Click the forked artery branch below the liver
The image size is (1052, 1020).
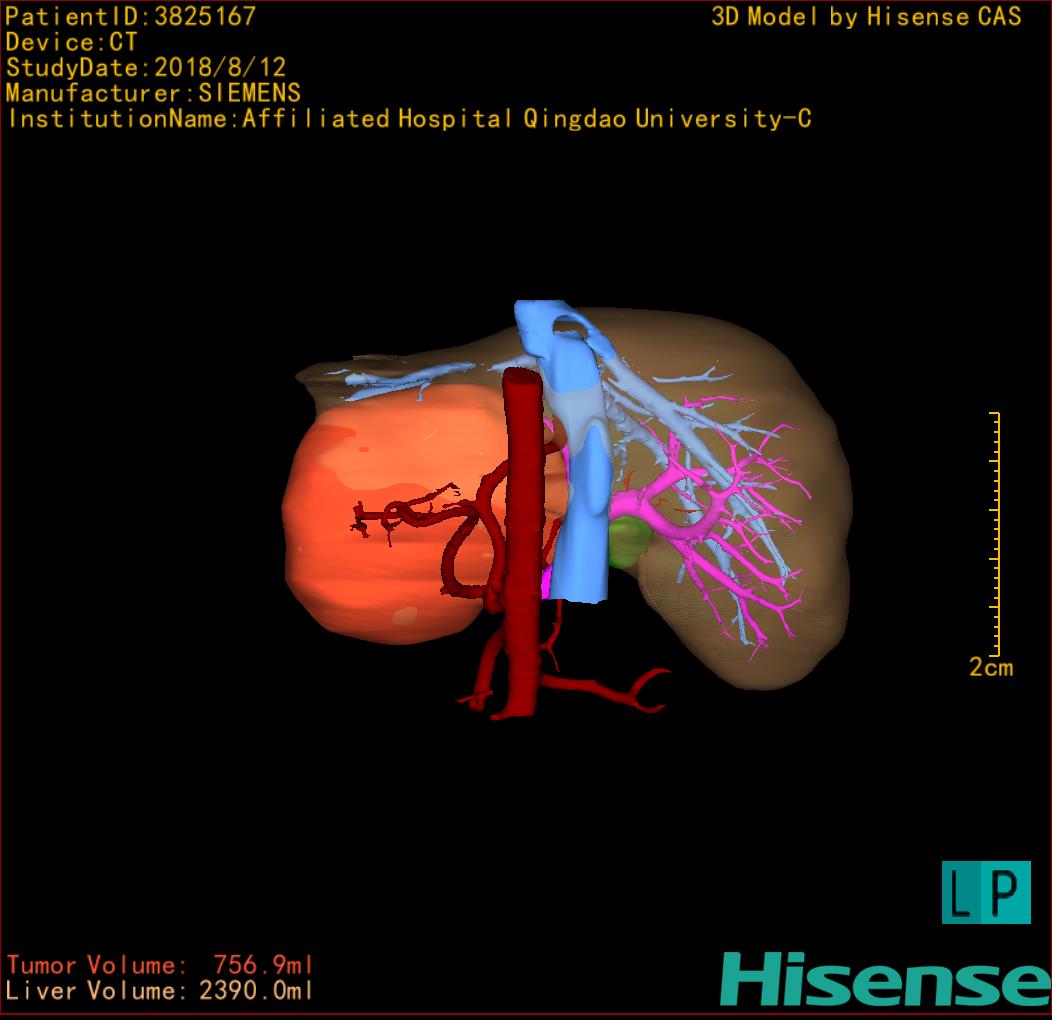tap(640, 690)
